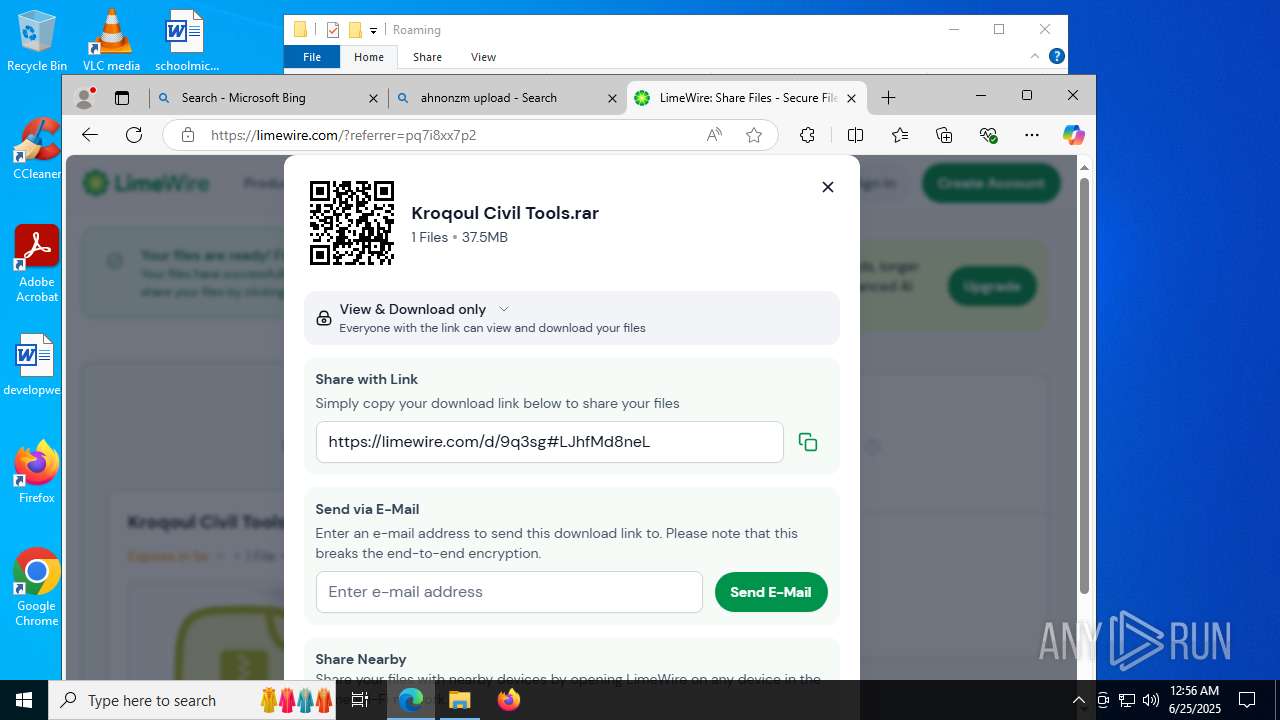Open developwe Word document on desktop
The image size is (1280, 720).
[34, 365]
